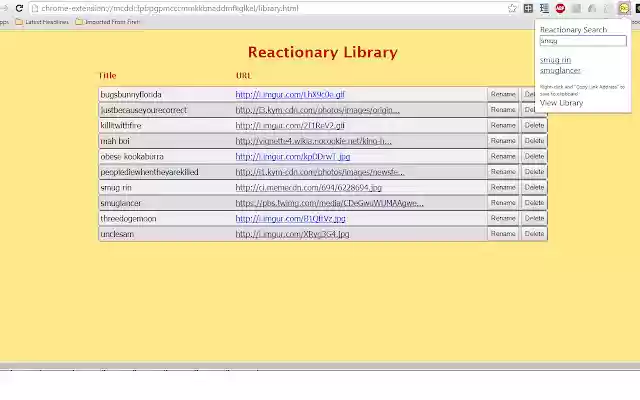Delete the smuglancer entry
Viewport: 640px width, 400px height.
[x=534, y=203]
